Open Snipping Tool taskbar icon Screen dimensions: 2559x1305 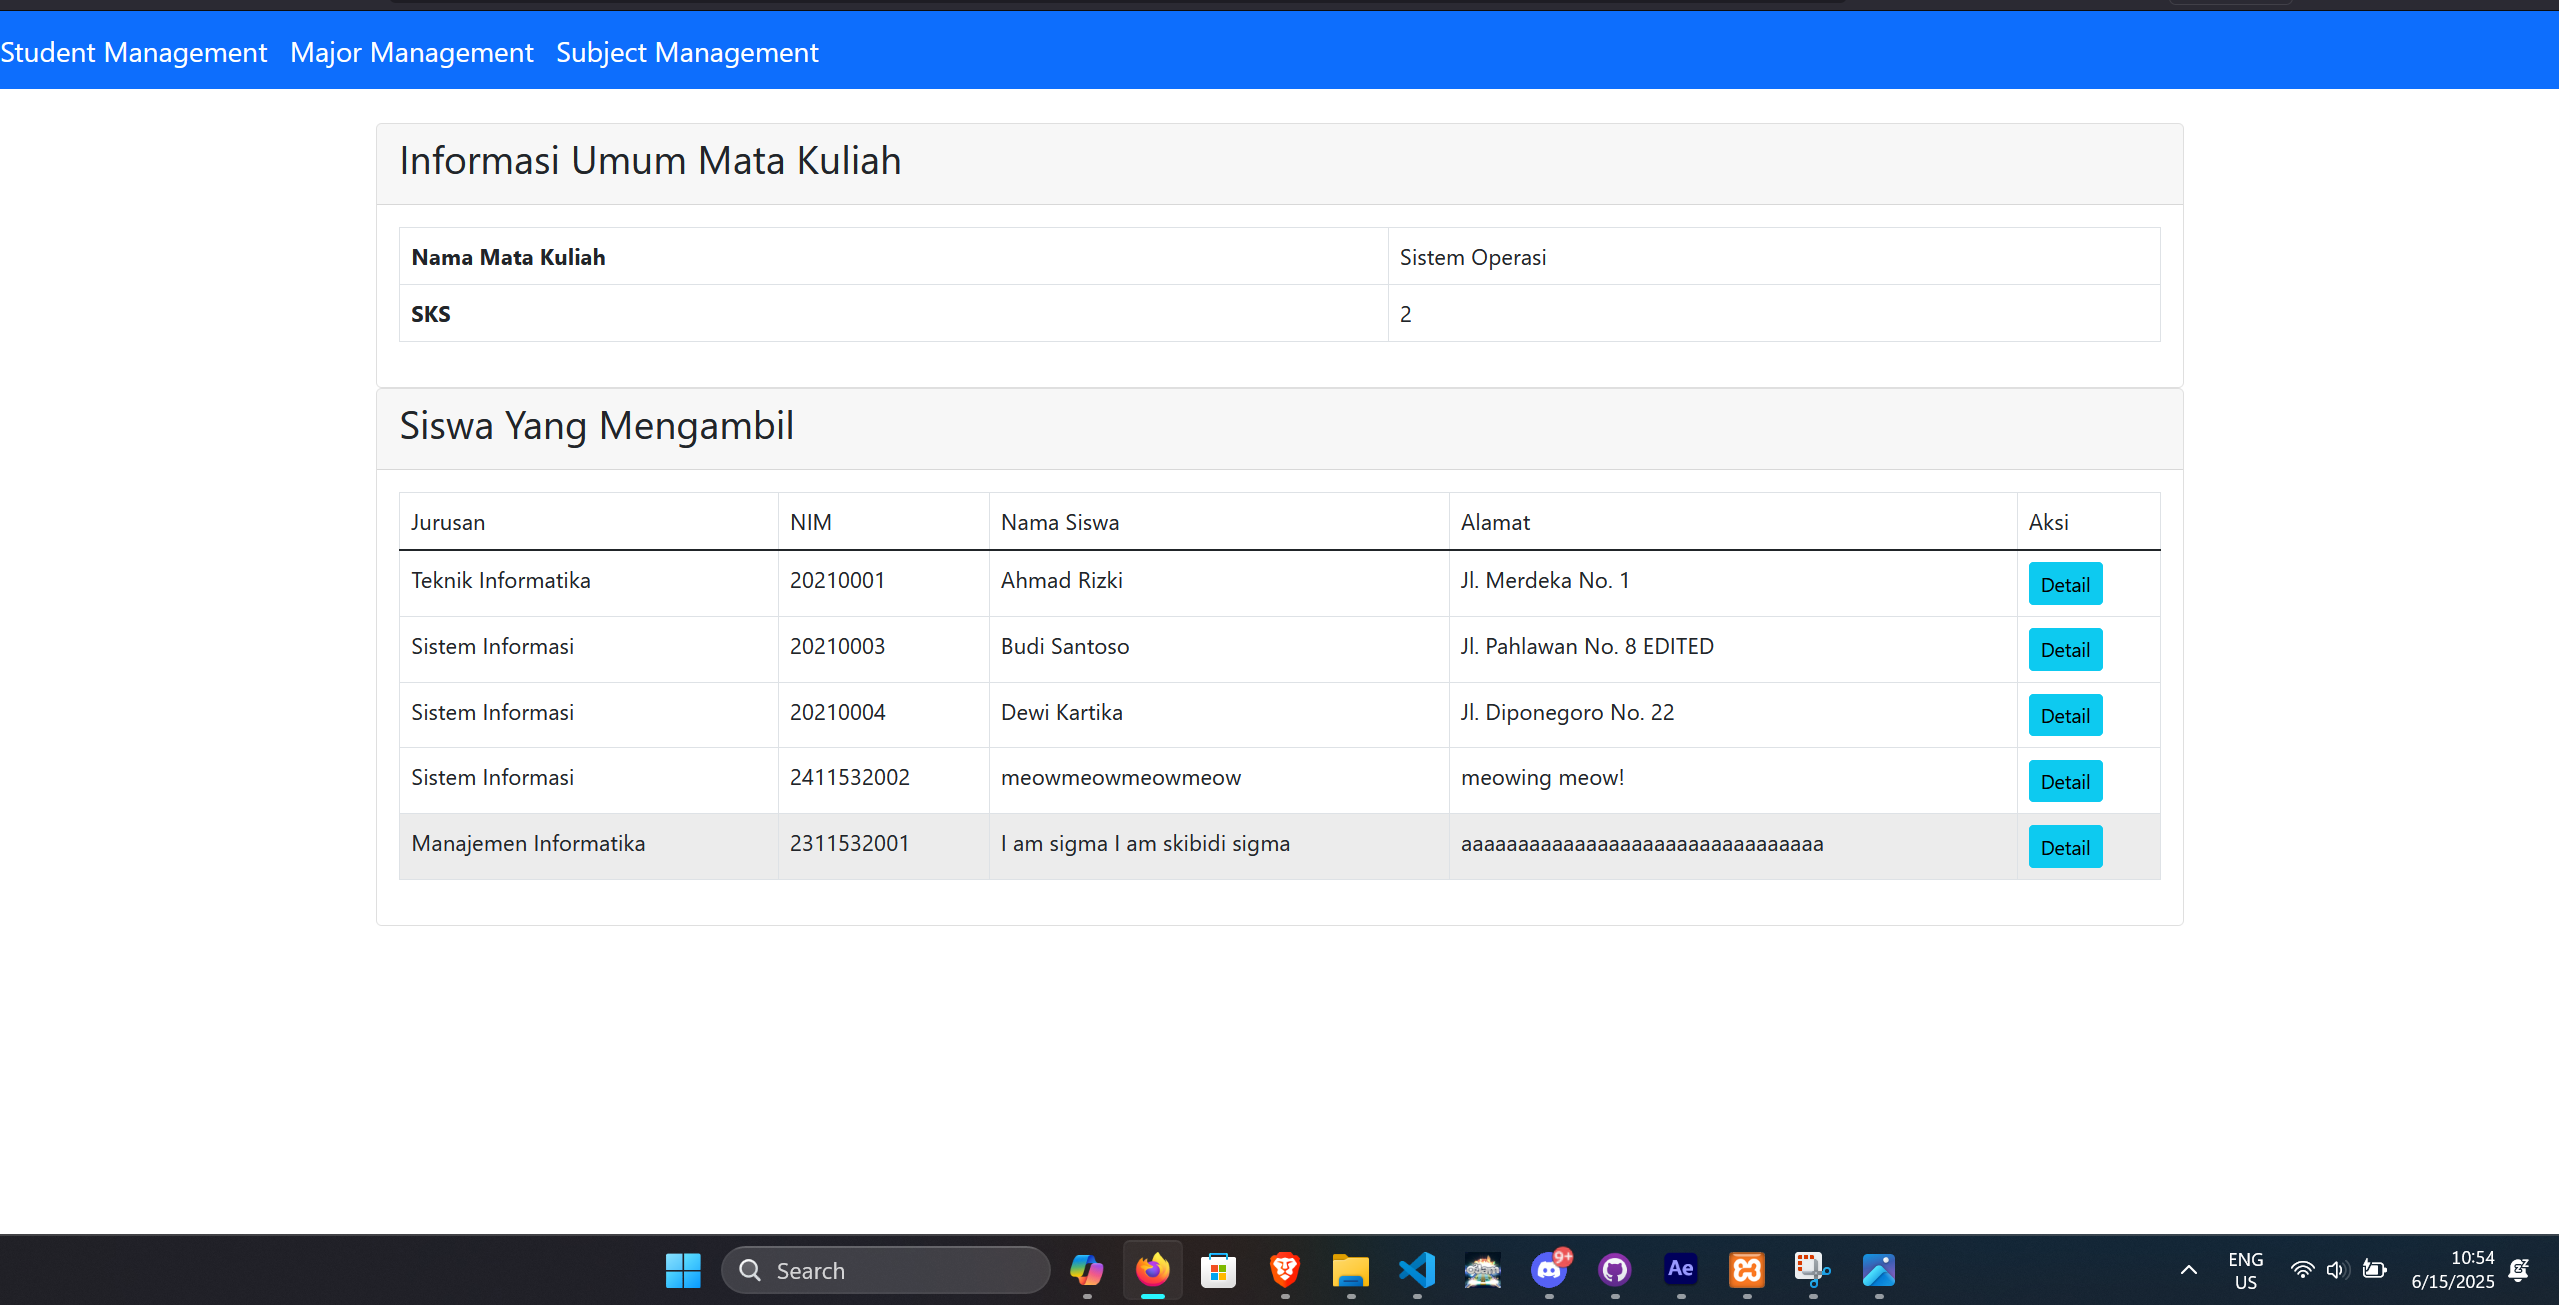pos(1811,1270)
